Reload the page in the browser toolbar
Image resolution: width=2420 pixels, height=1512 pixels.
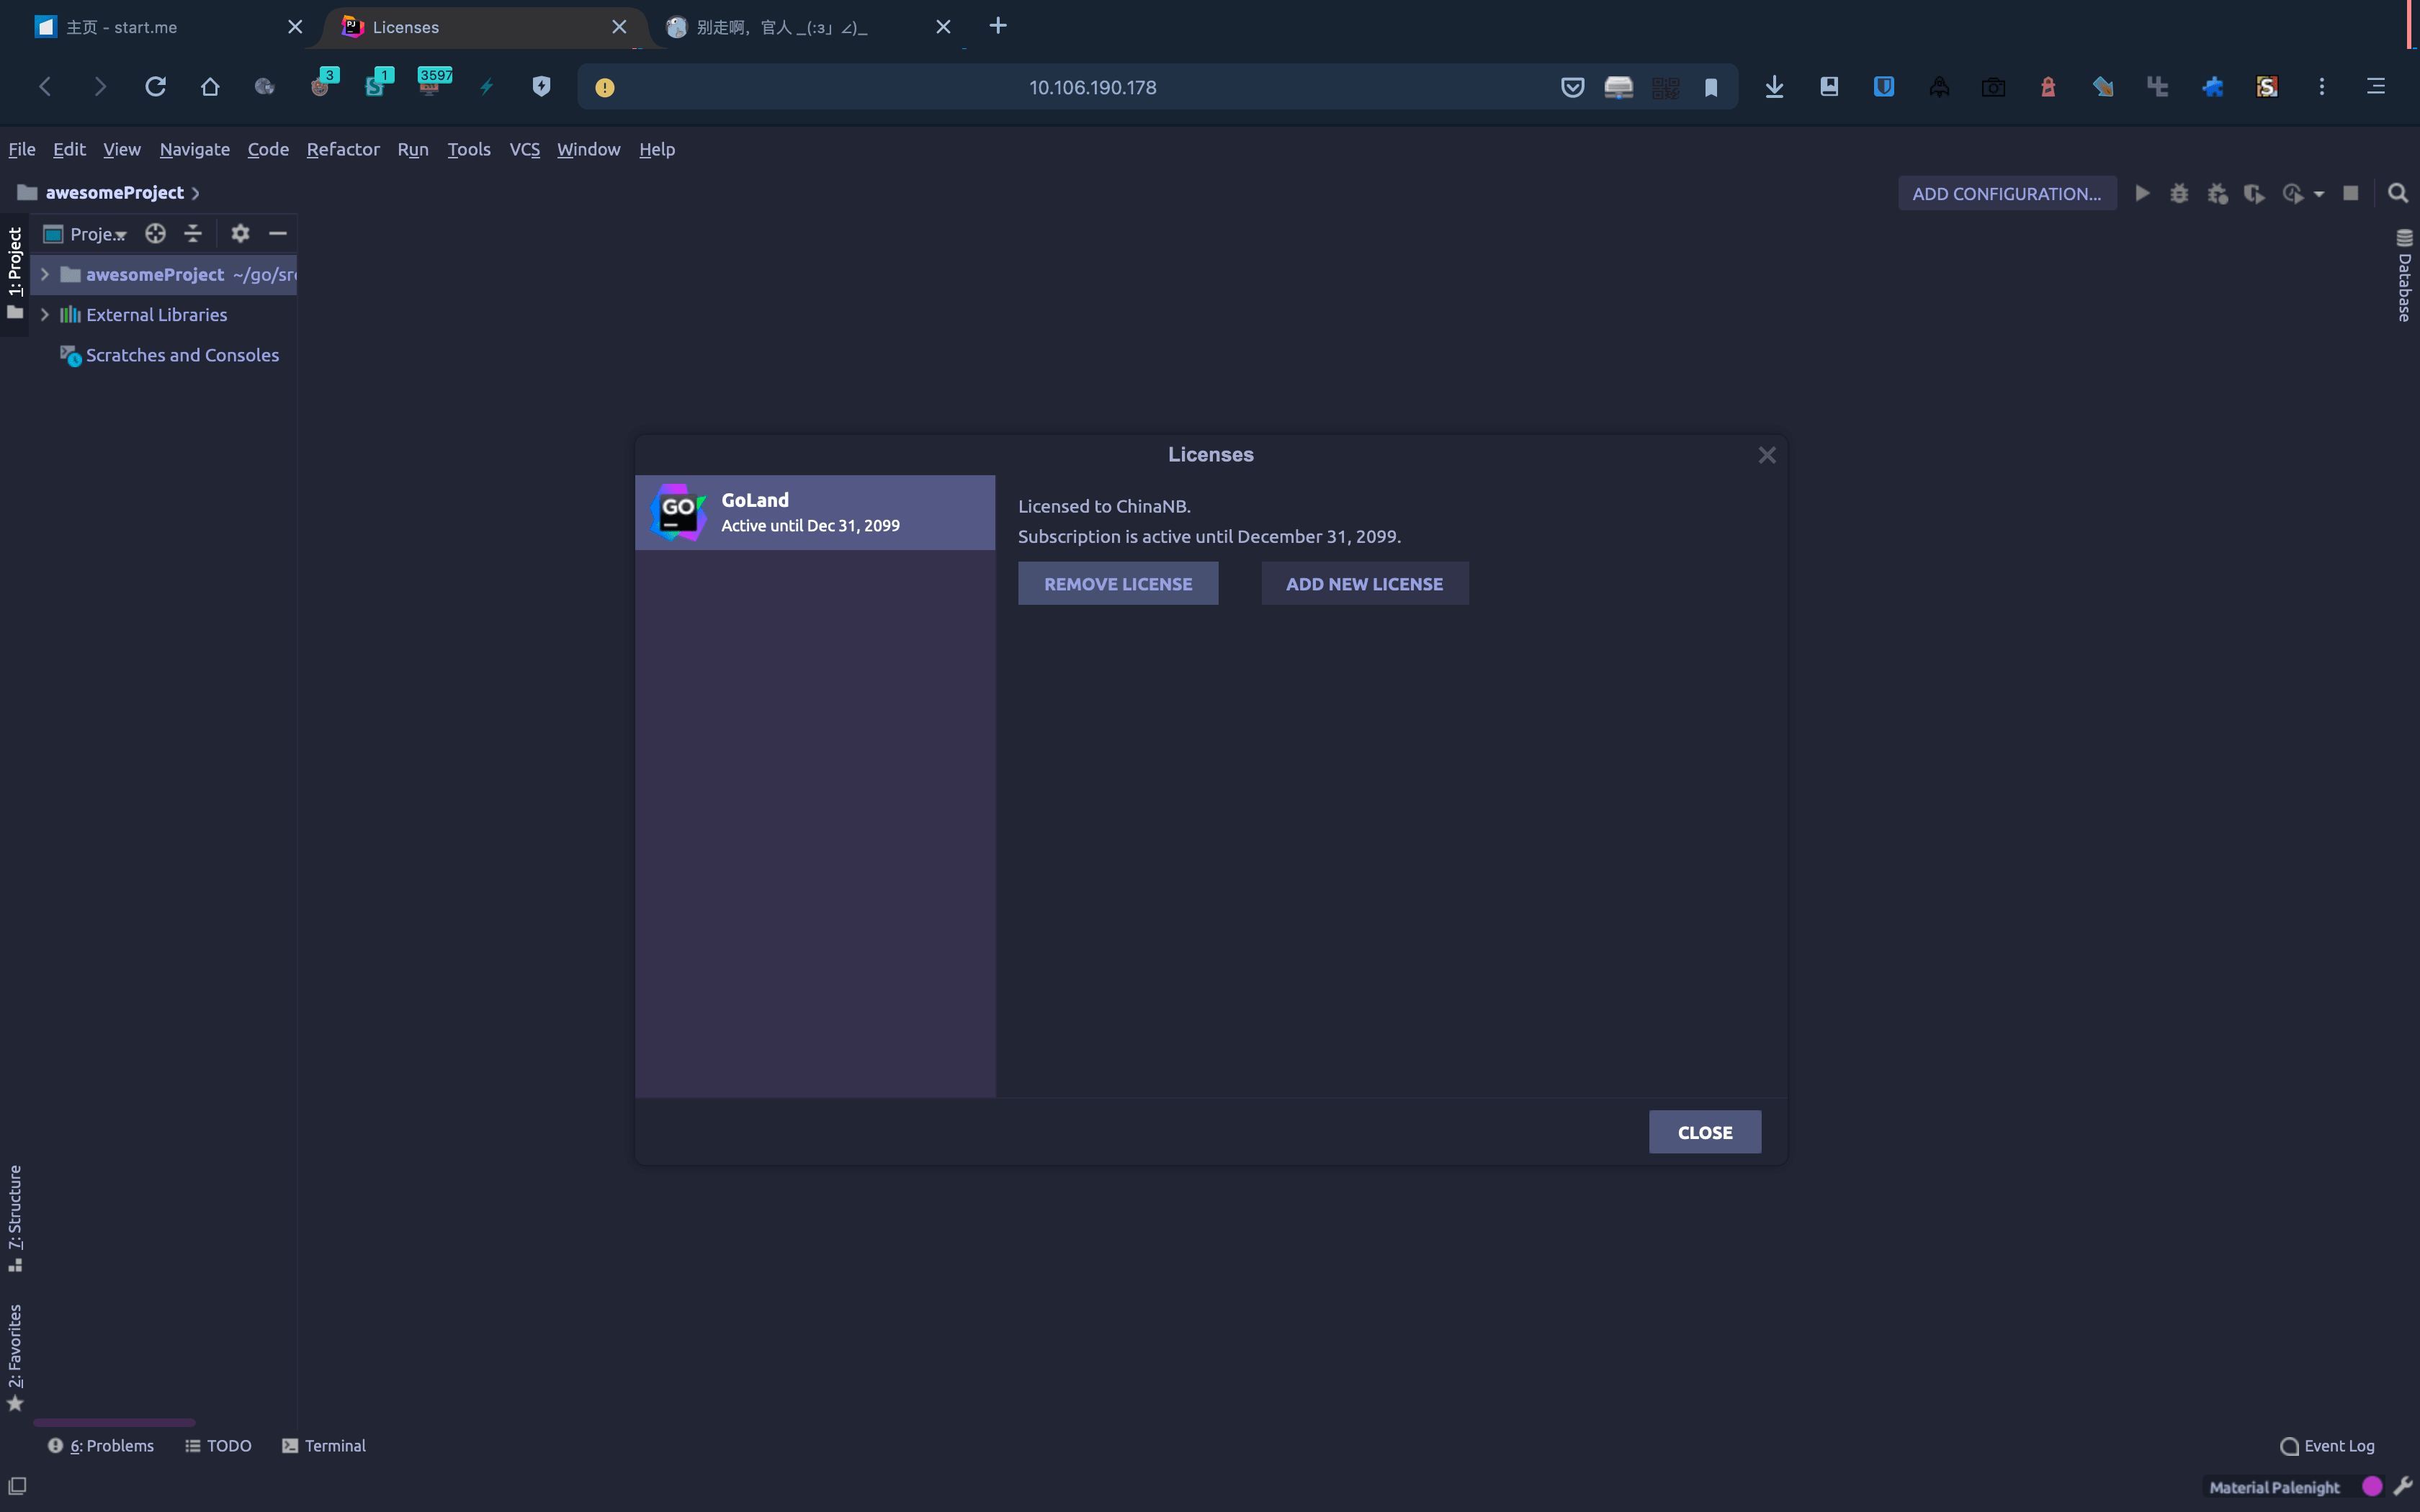(x=155, y=87)
